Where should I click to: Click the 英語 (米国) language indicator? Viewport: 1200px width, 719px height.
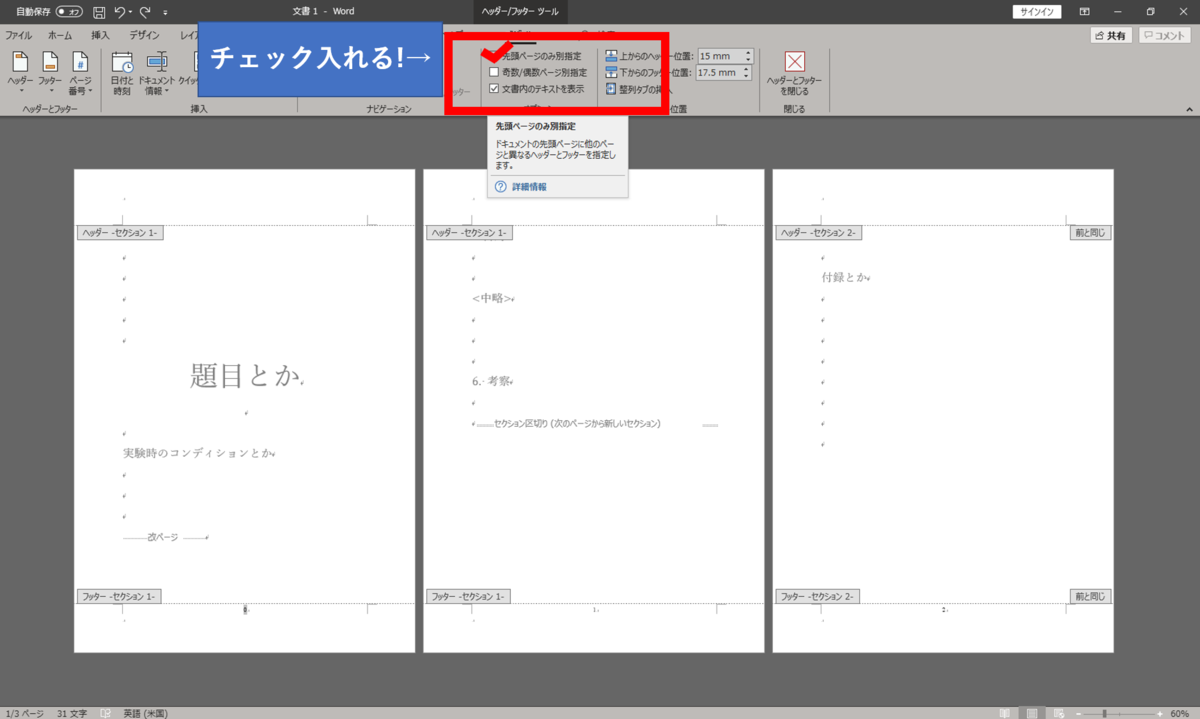click(145, 713)
